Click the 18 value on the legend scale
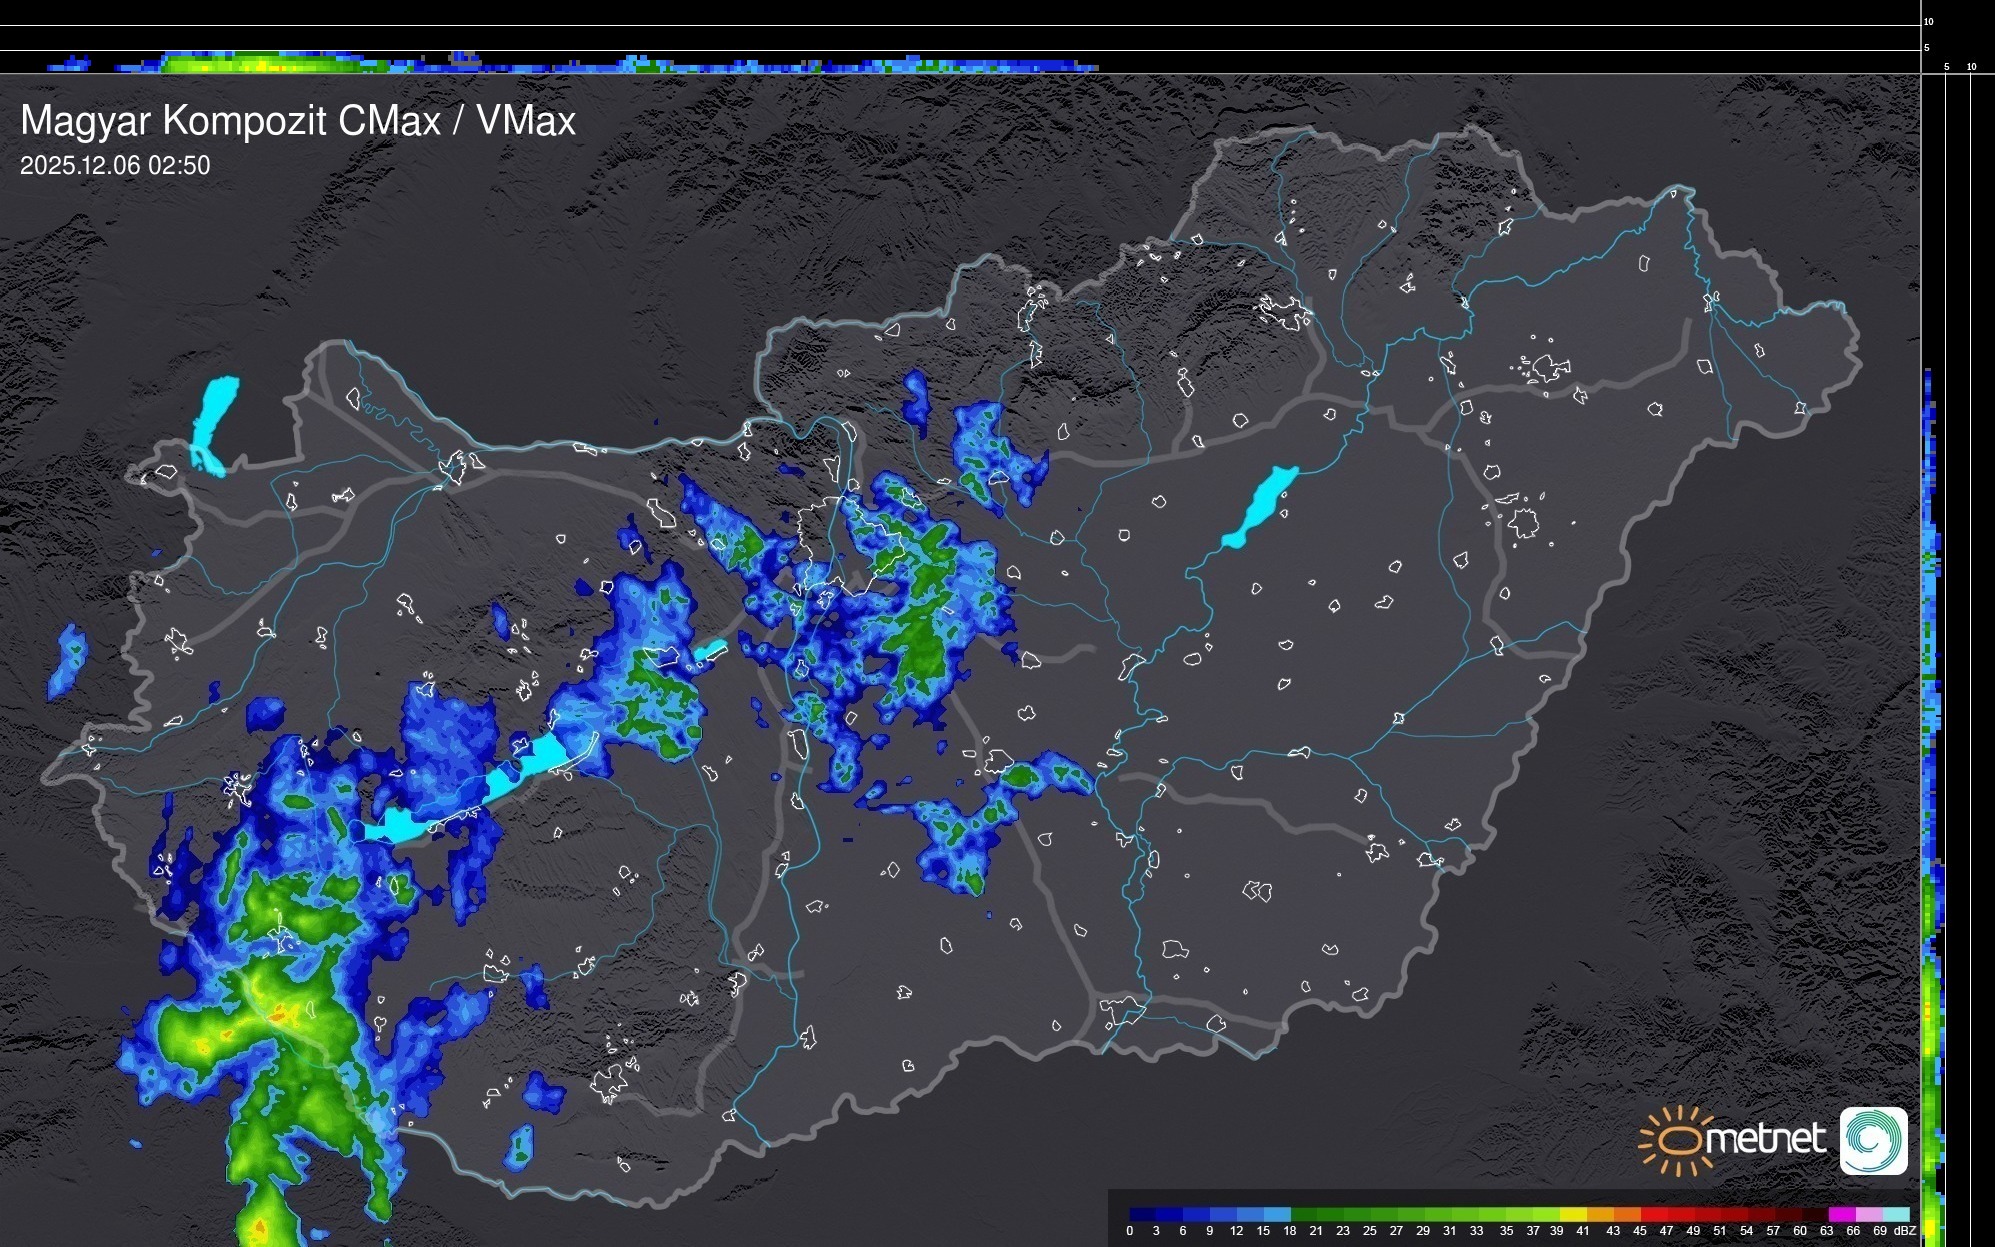This screenshot has width=1995, height=1247. point(1289,1231)
